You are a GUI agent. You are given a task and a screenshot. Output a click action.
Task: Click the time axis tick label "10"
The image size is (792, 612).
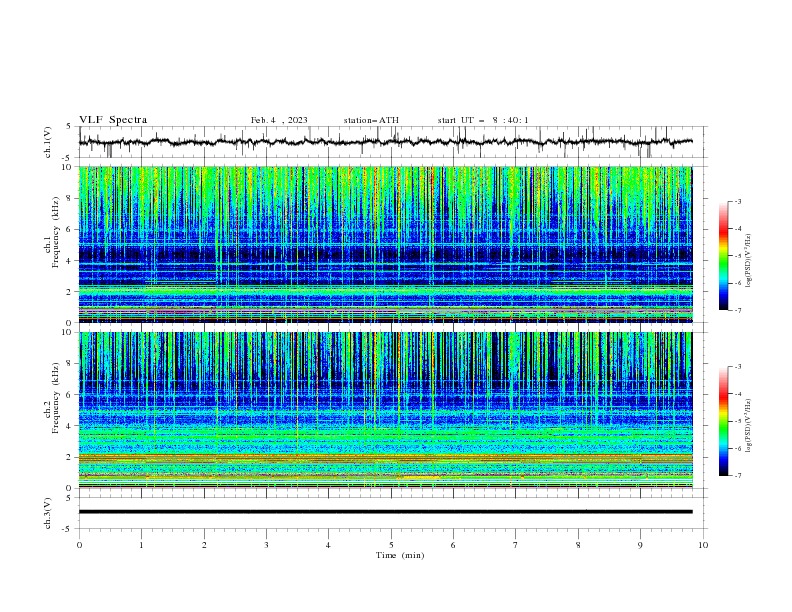[703, 545]
